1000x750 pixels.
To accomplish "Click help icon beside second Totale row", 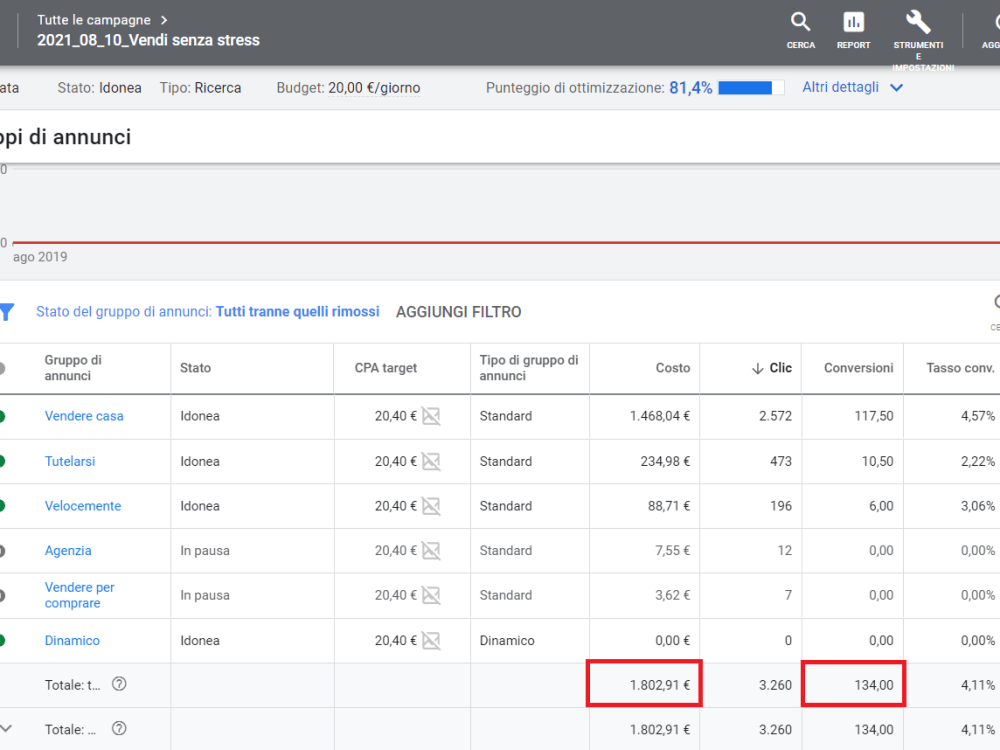I will pos(119,728).
